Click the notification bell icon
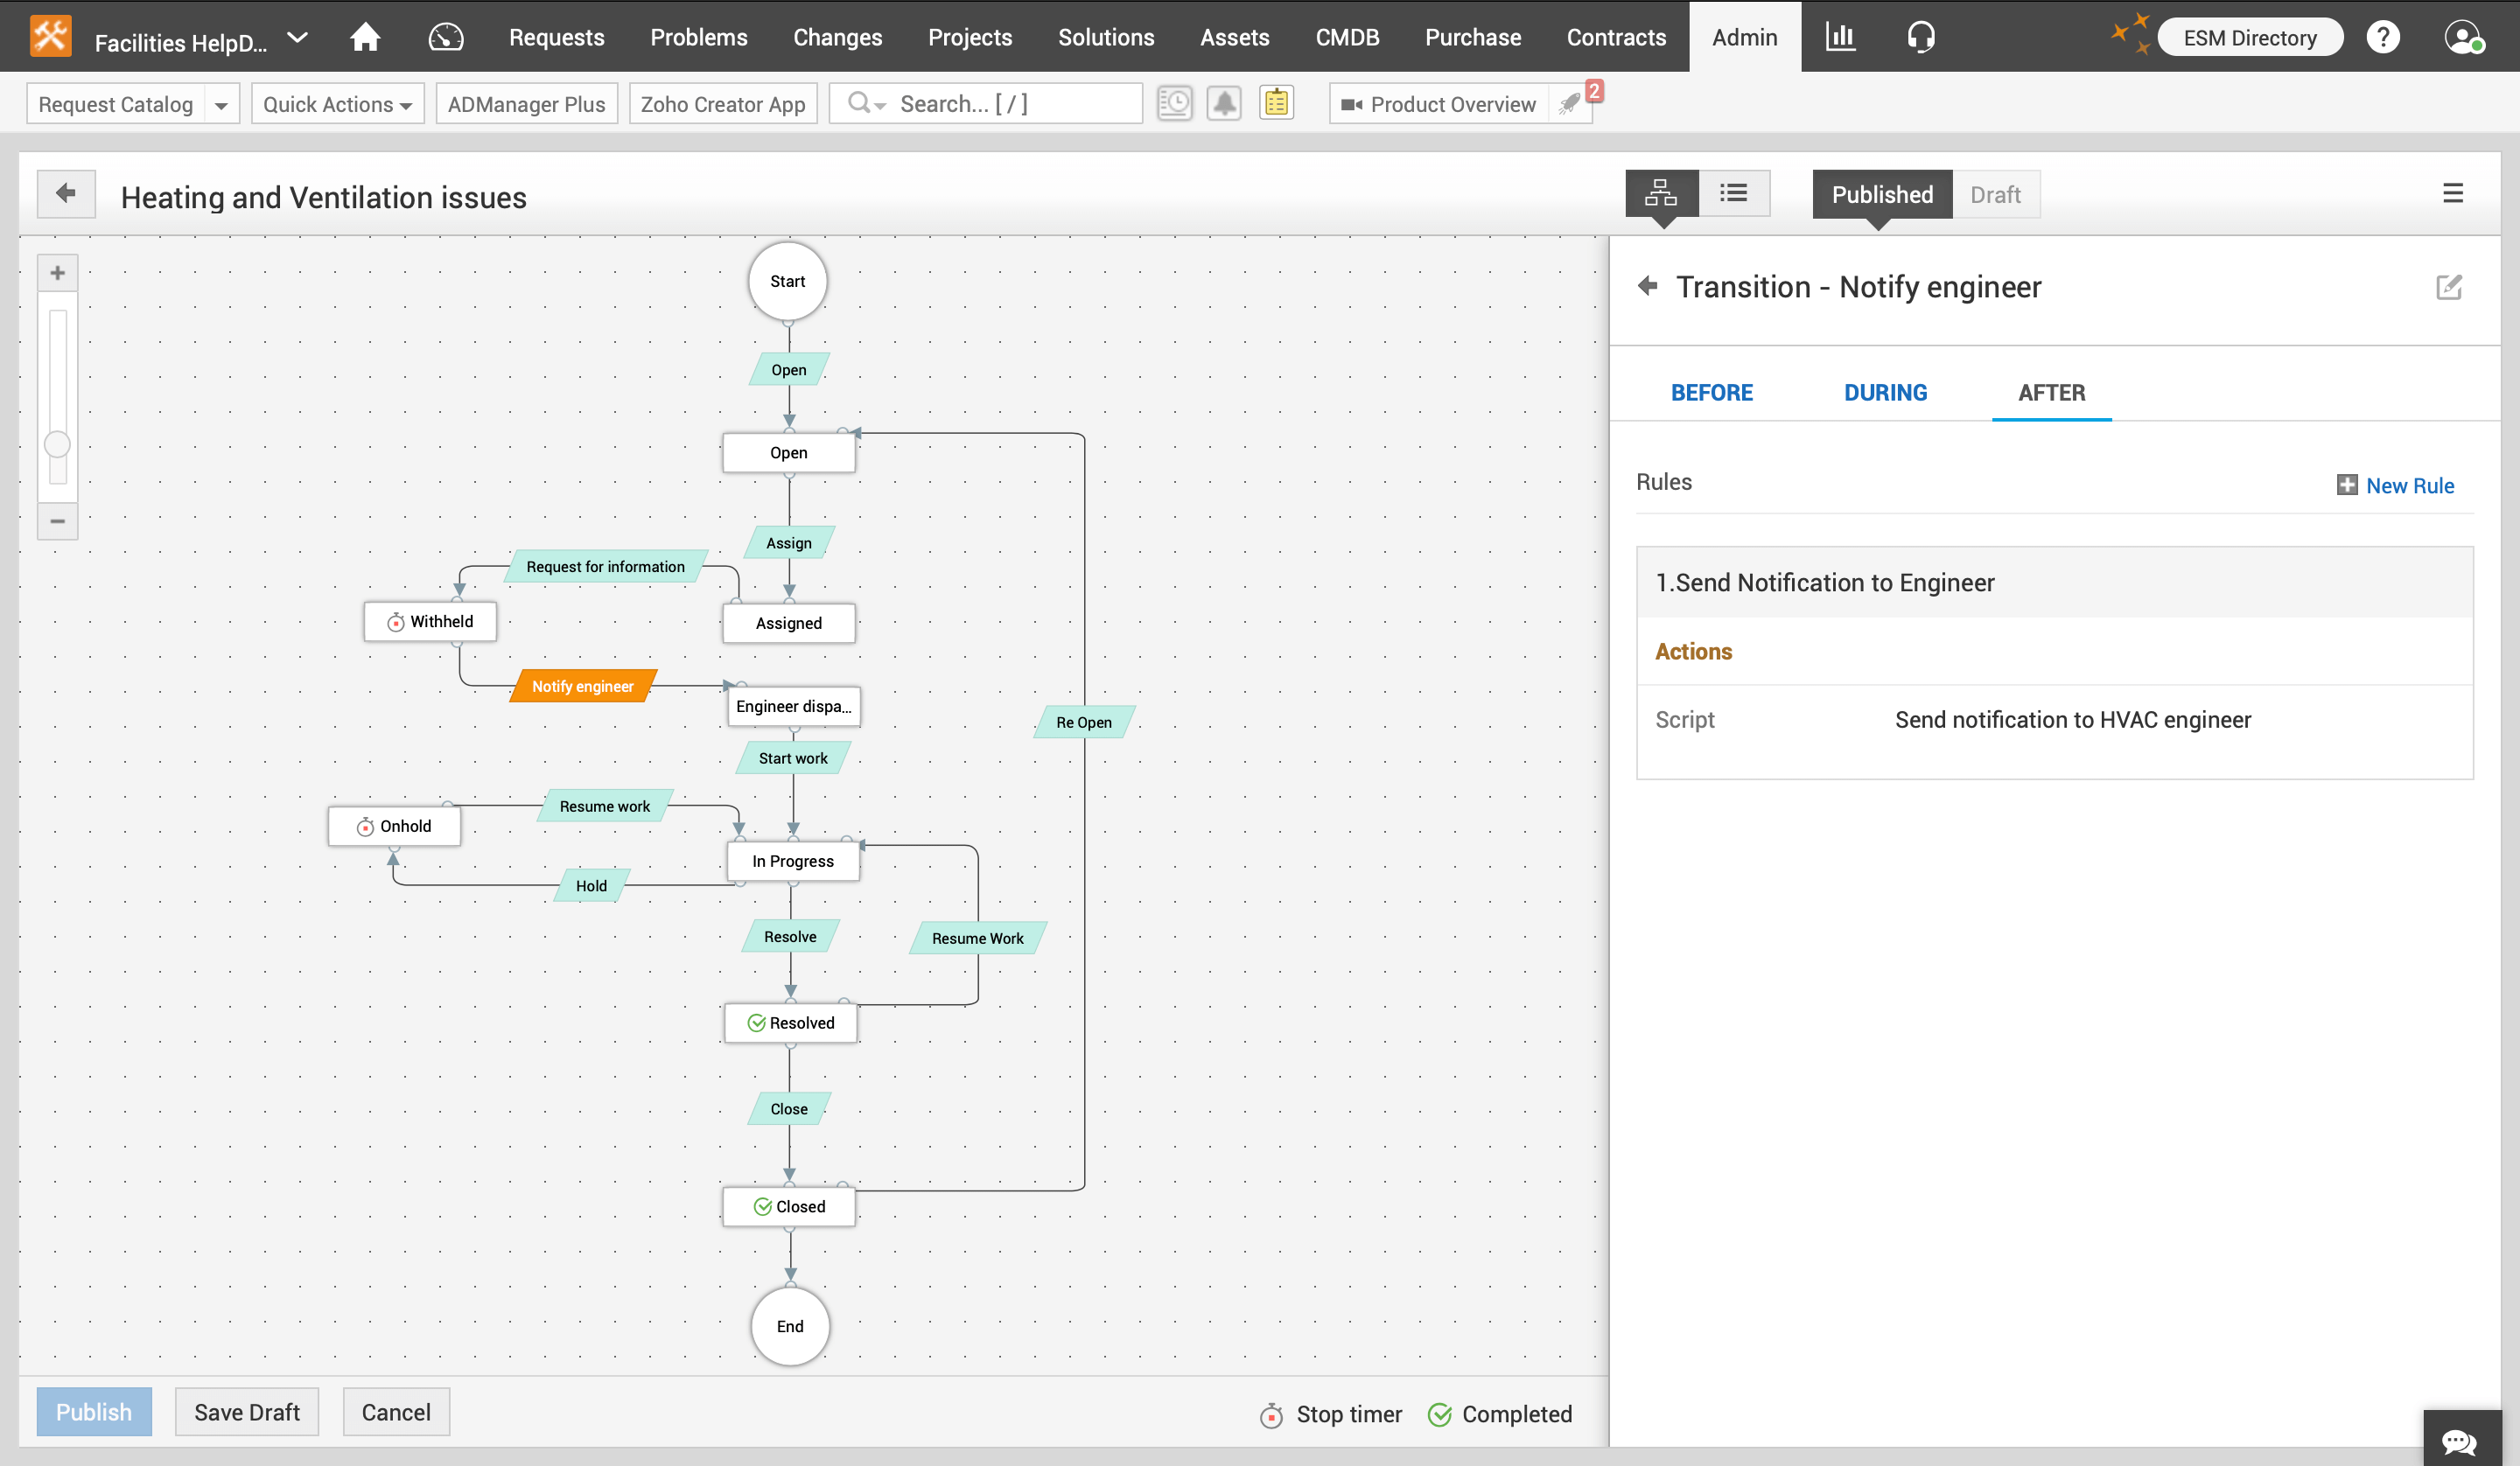 (x=1224, y=103)
